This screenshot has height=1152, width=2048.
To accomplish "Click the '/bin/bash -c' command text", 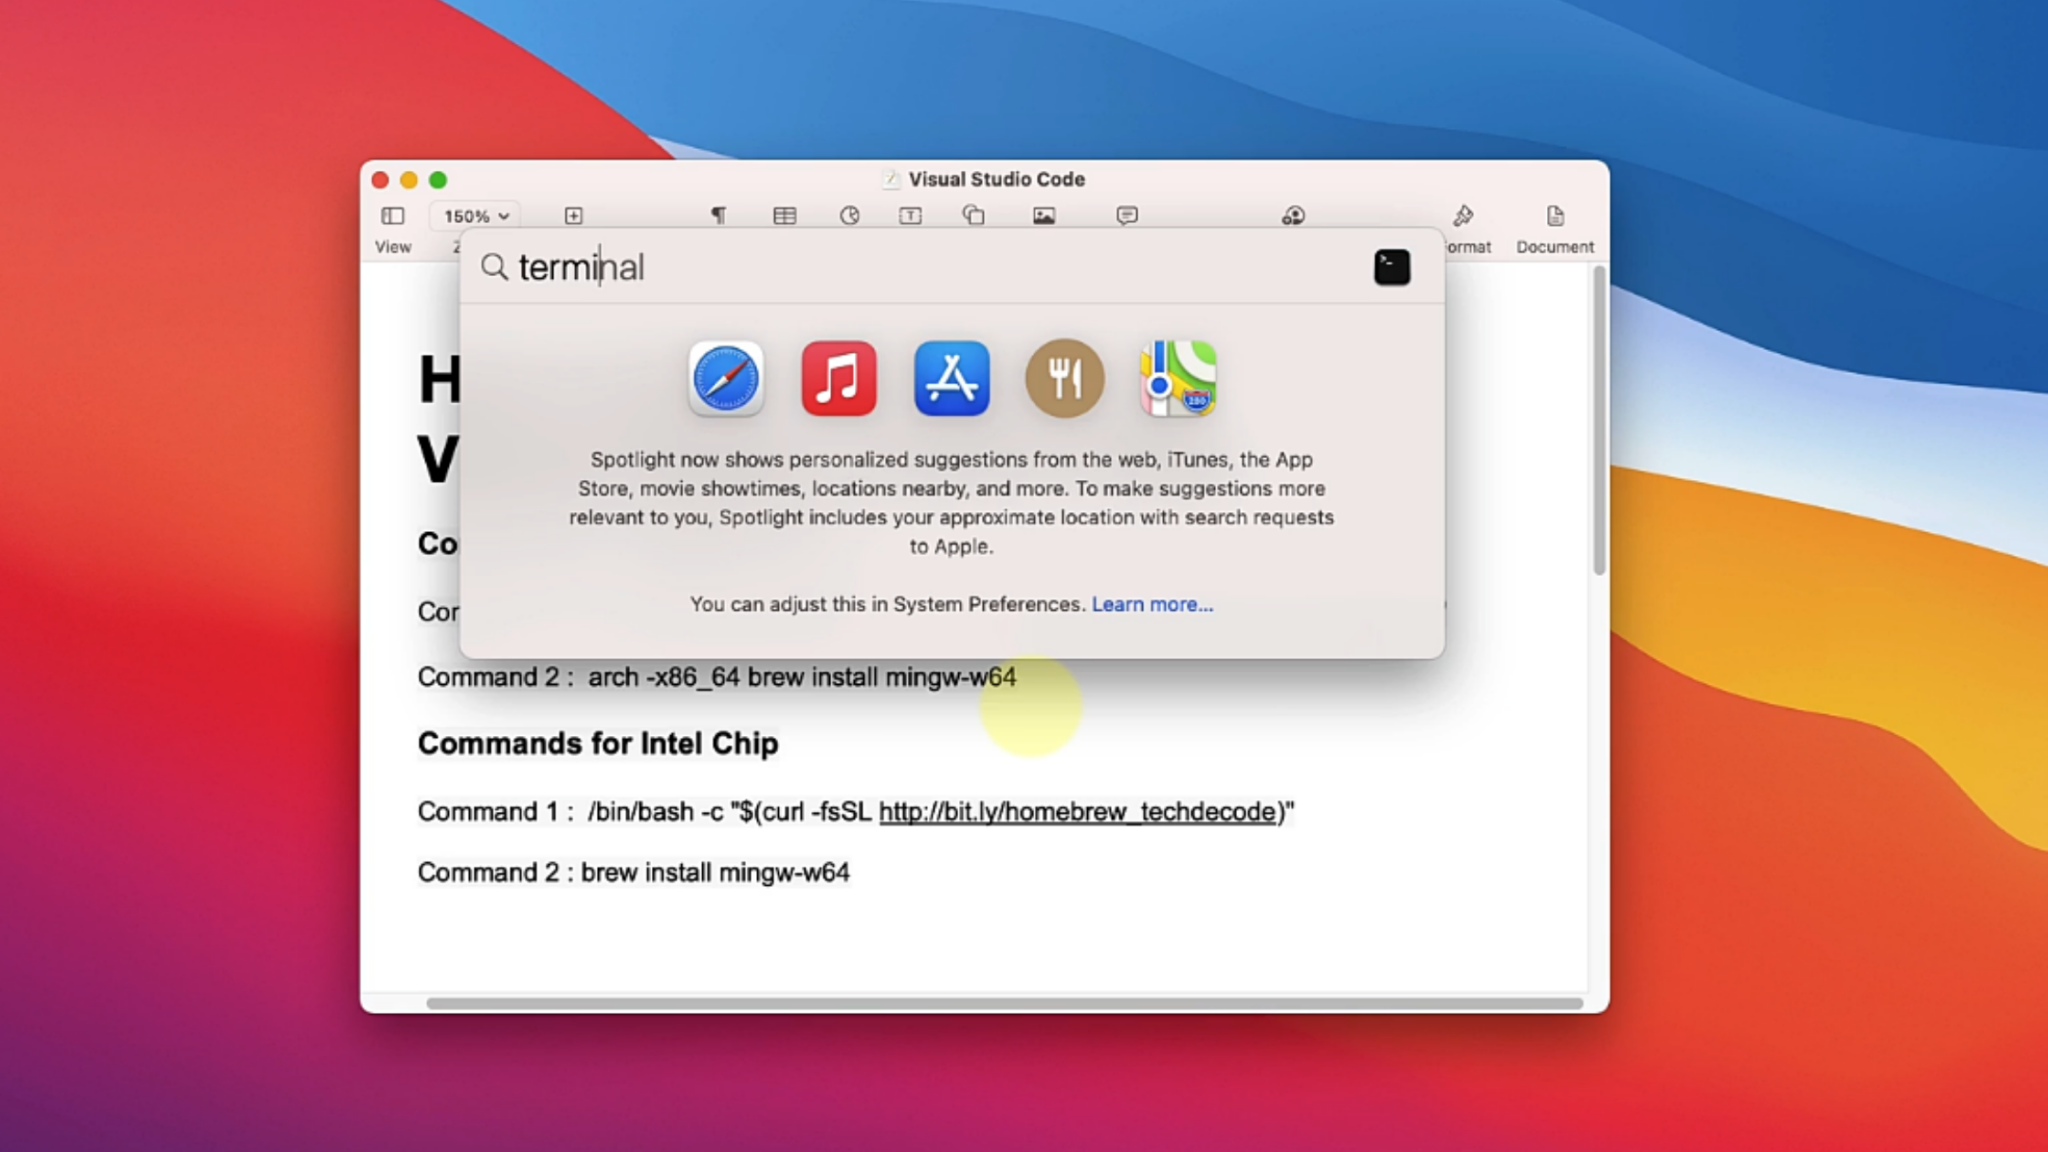I will point(655,812).
